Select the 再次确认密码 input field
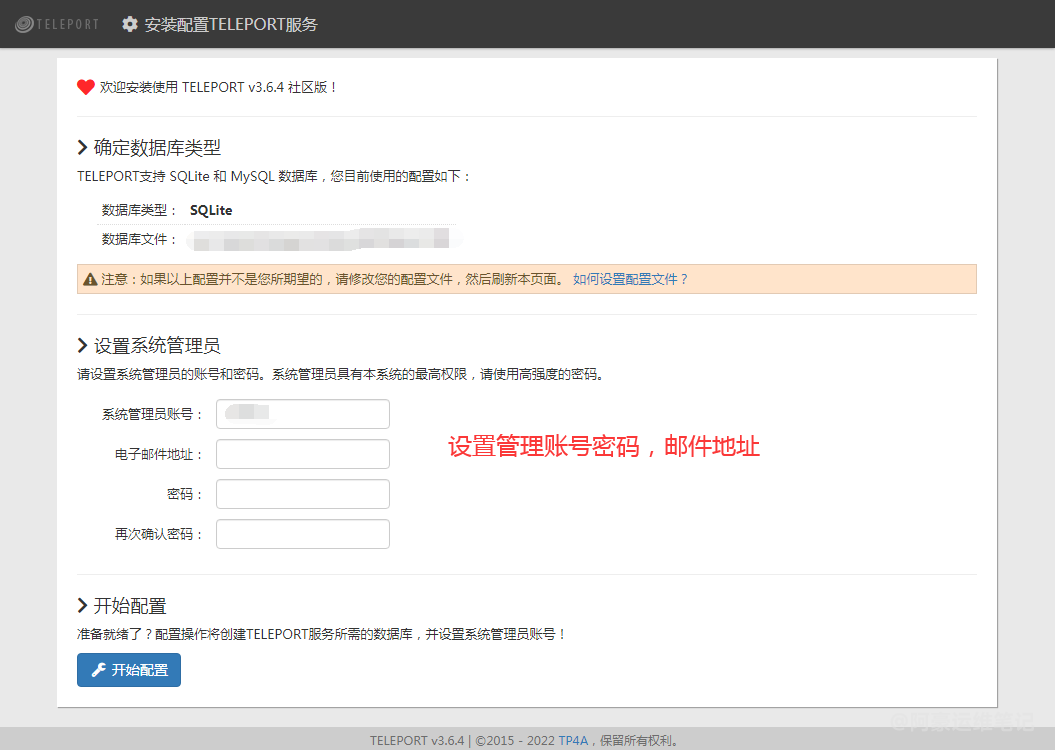The width and height of the screenshot is (1055, 750). tap(303, 534)
